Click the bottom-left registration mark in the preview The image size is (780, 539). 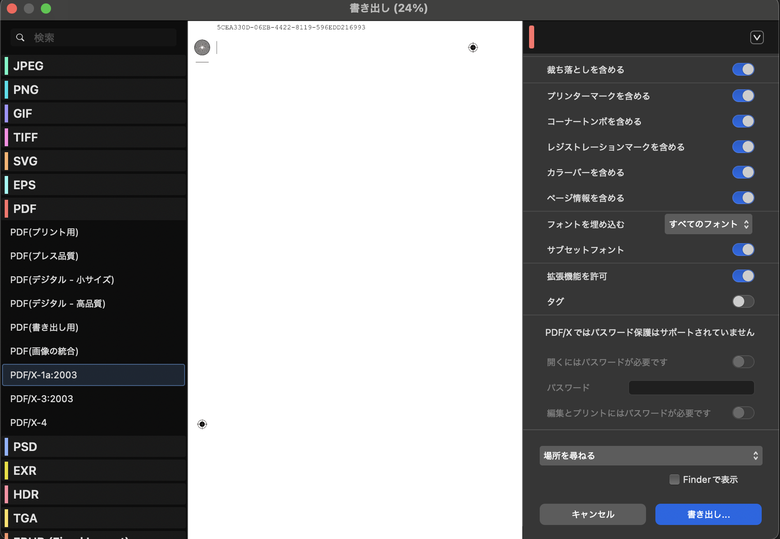[202, 424]
